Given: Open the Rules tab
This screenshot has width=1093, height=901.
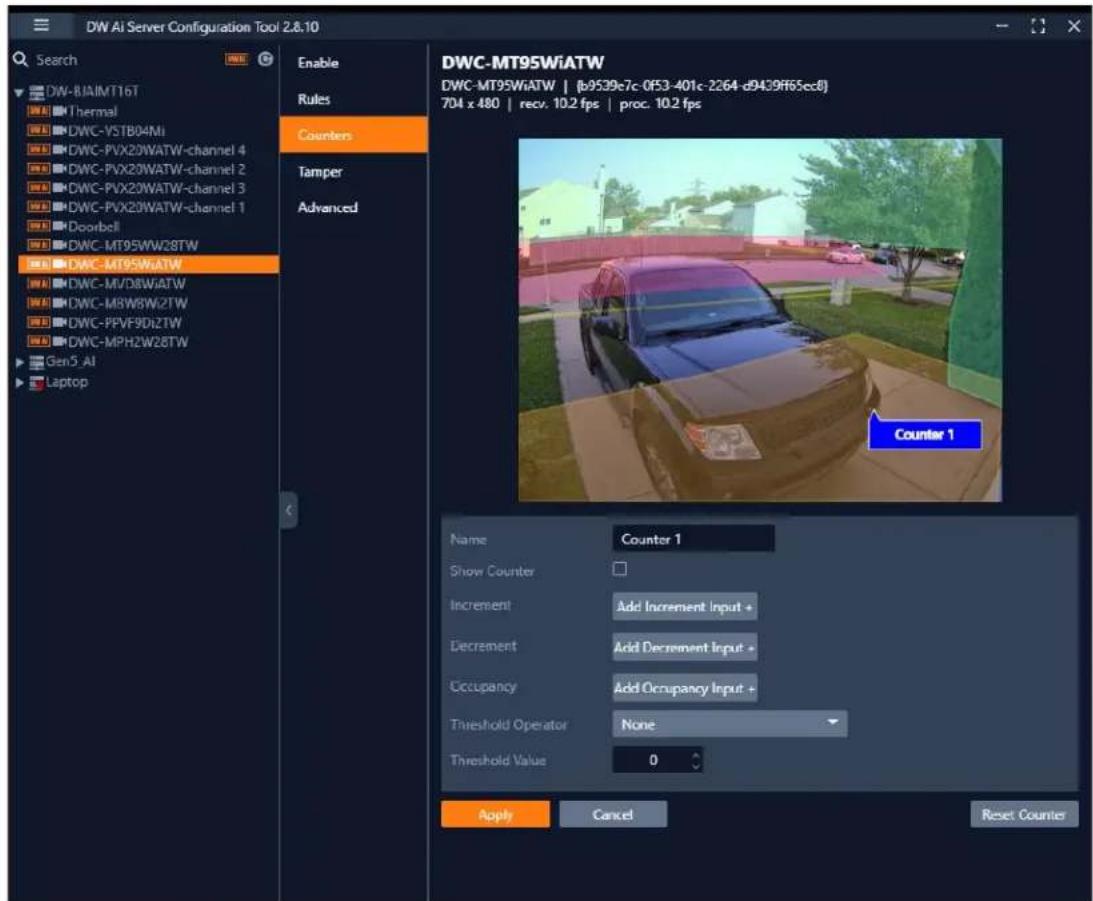Looking at the screenshot, I should (x=353, y=99).
